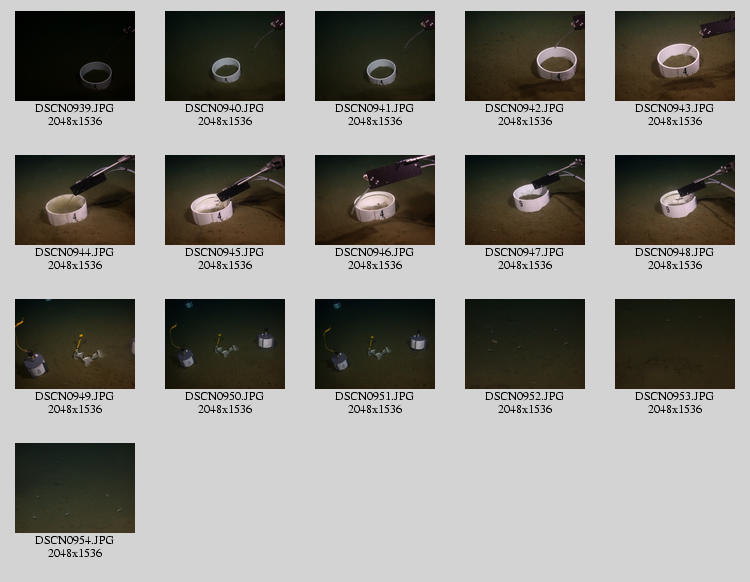Select the DSCN0940.JPG image thumbnail
The width and height of the screenshot is (750, 582).
tap(225, 56)
